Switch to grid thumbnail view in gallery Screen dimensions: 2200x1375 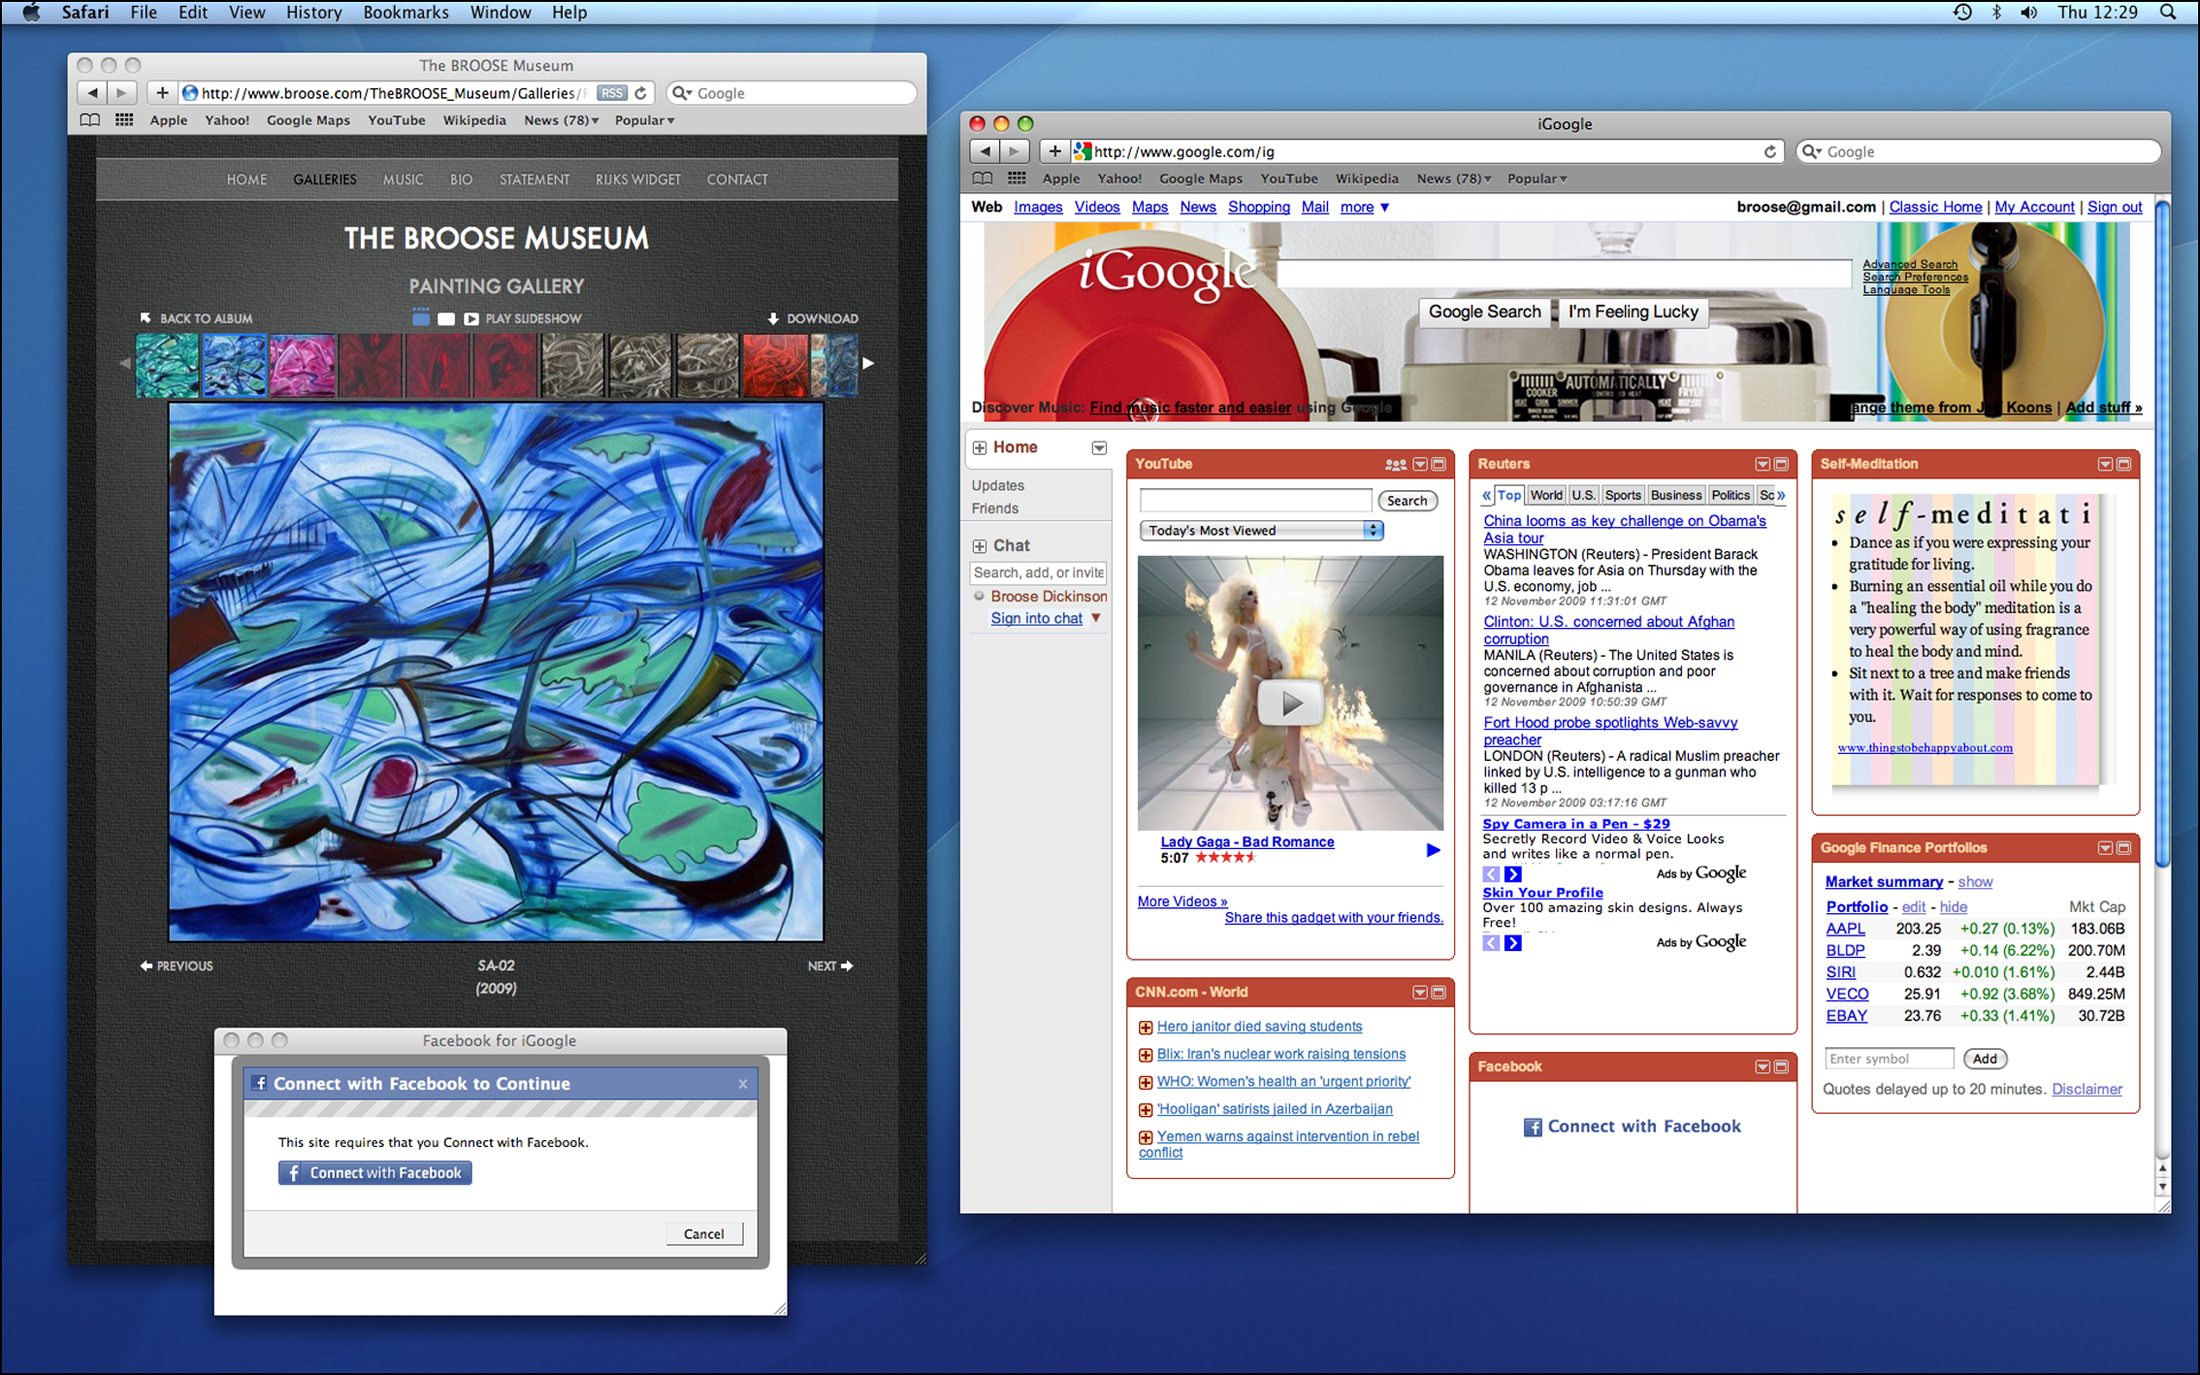[421, 318]
